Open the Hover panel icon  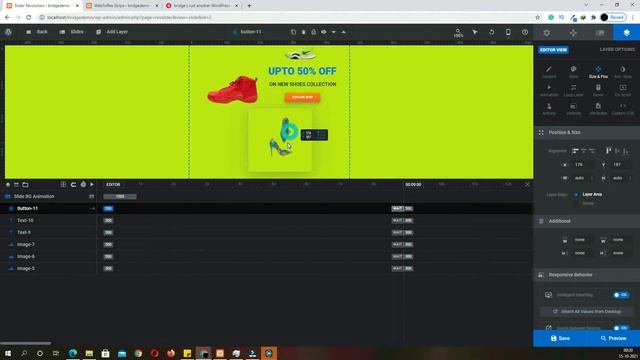pos(598,90)
